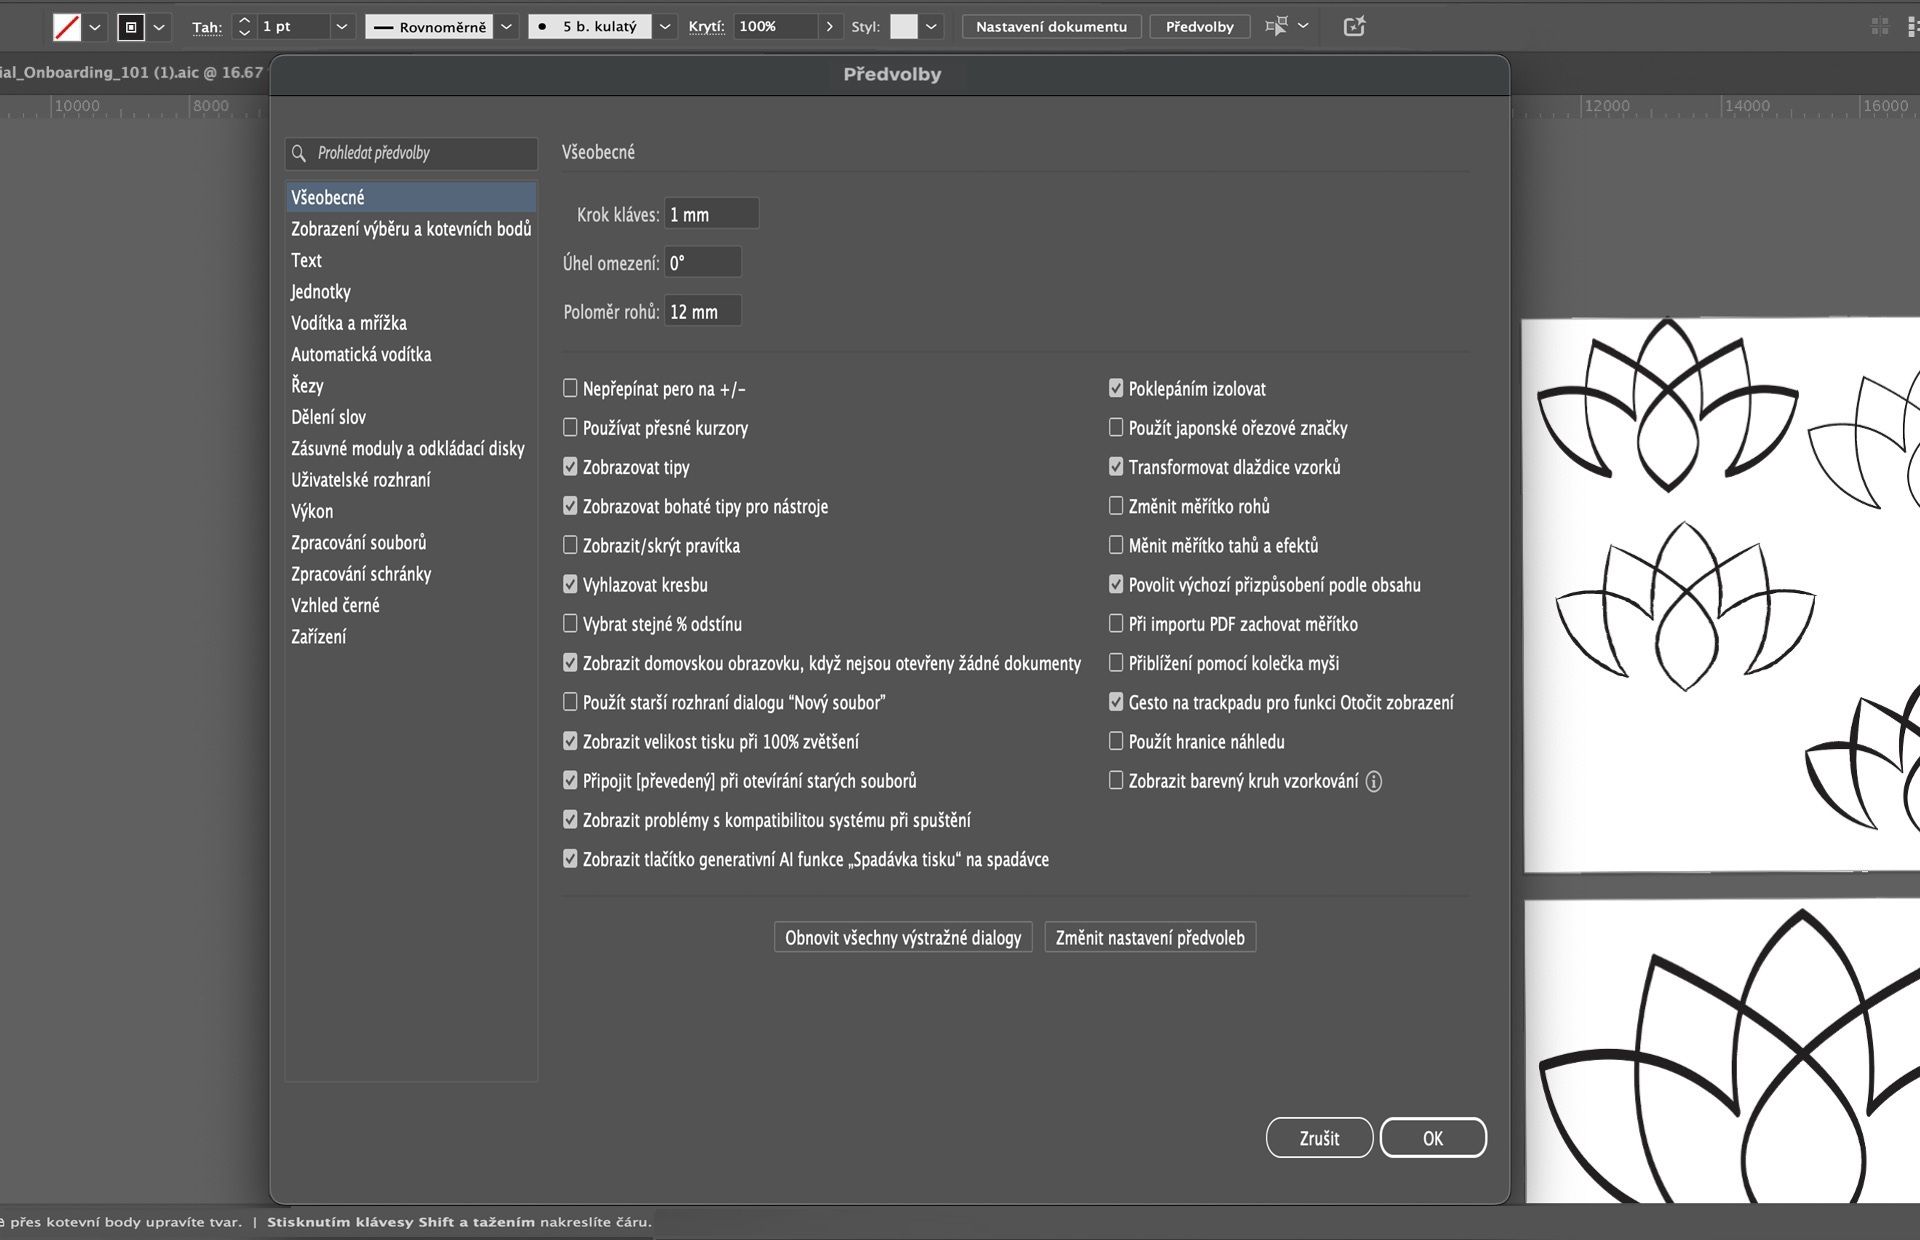Confirm preferences by clicking OK
This screenshot has width=1920, height=1240.
(1433, 1137)
